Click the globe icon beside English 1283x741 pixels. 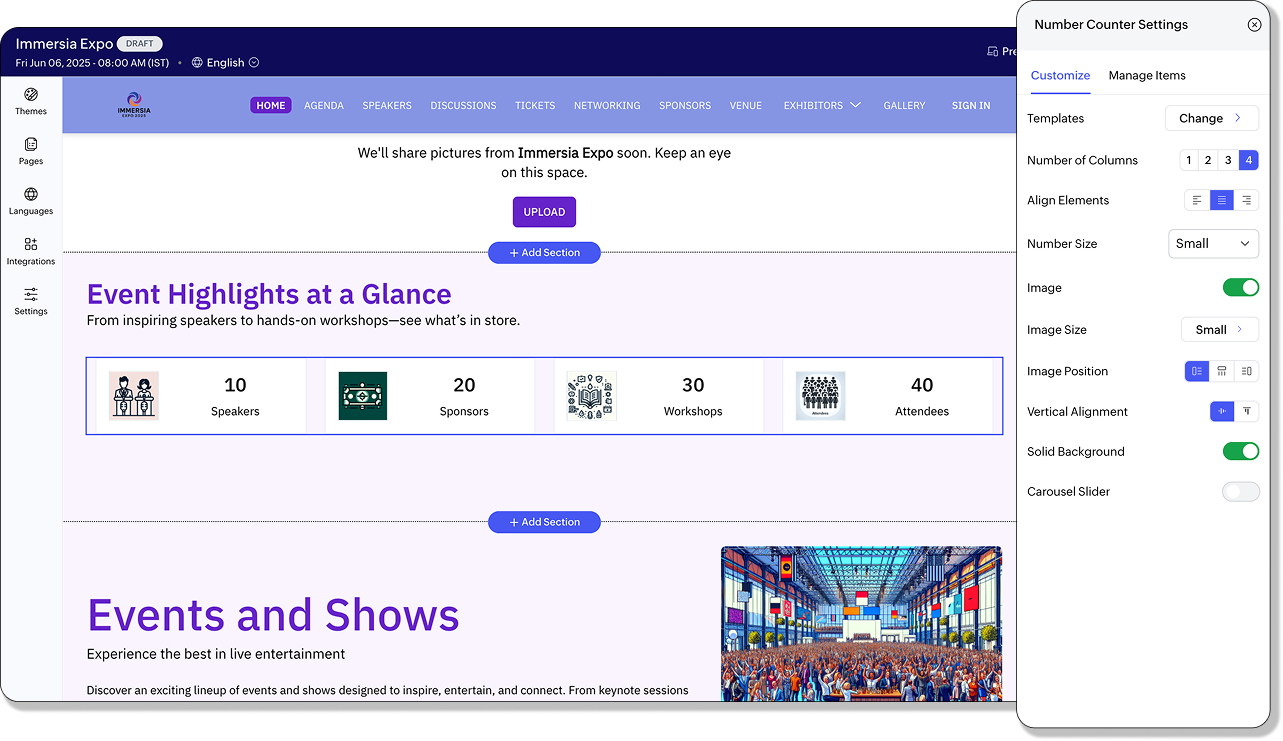(x=198, y=62)
